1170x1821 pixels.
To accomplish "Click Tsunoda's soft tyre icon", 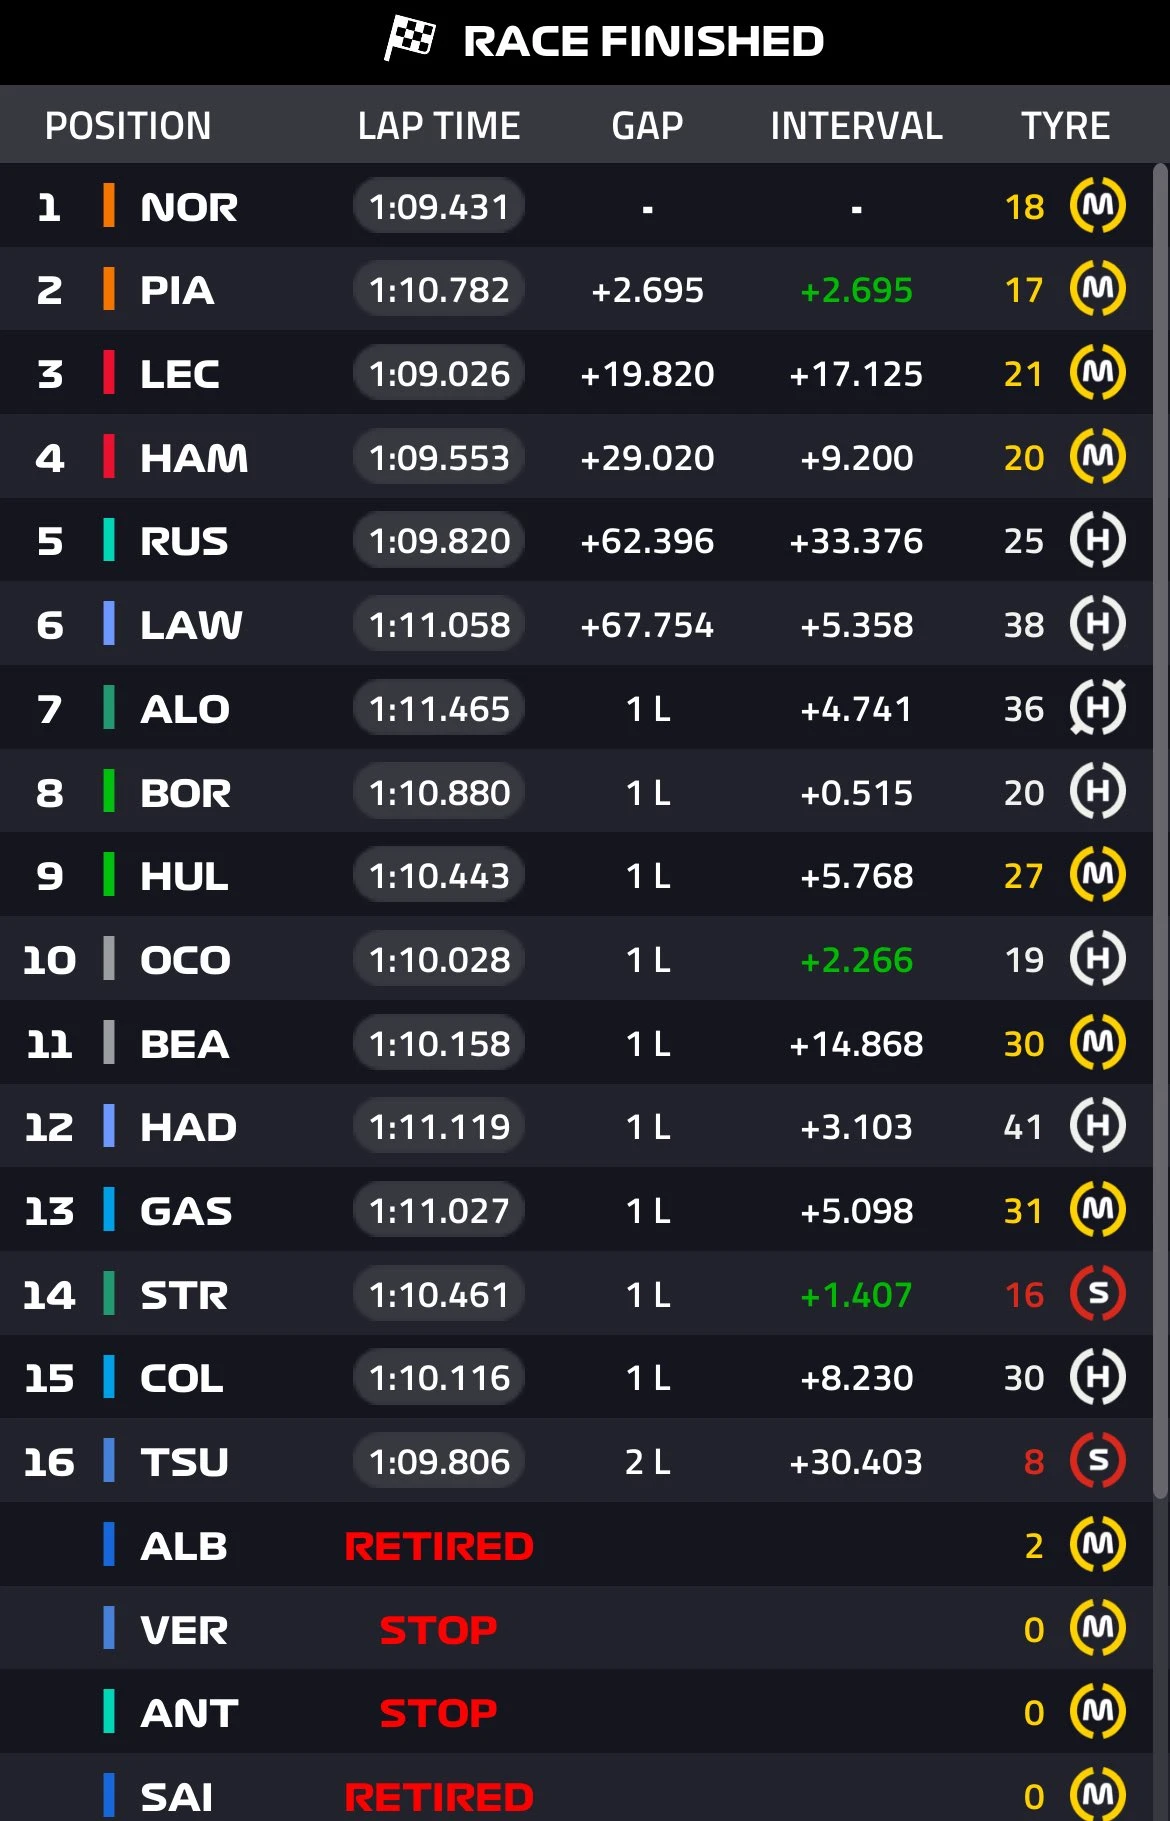I will click(x=1097, y=1461).
